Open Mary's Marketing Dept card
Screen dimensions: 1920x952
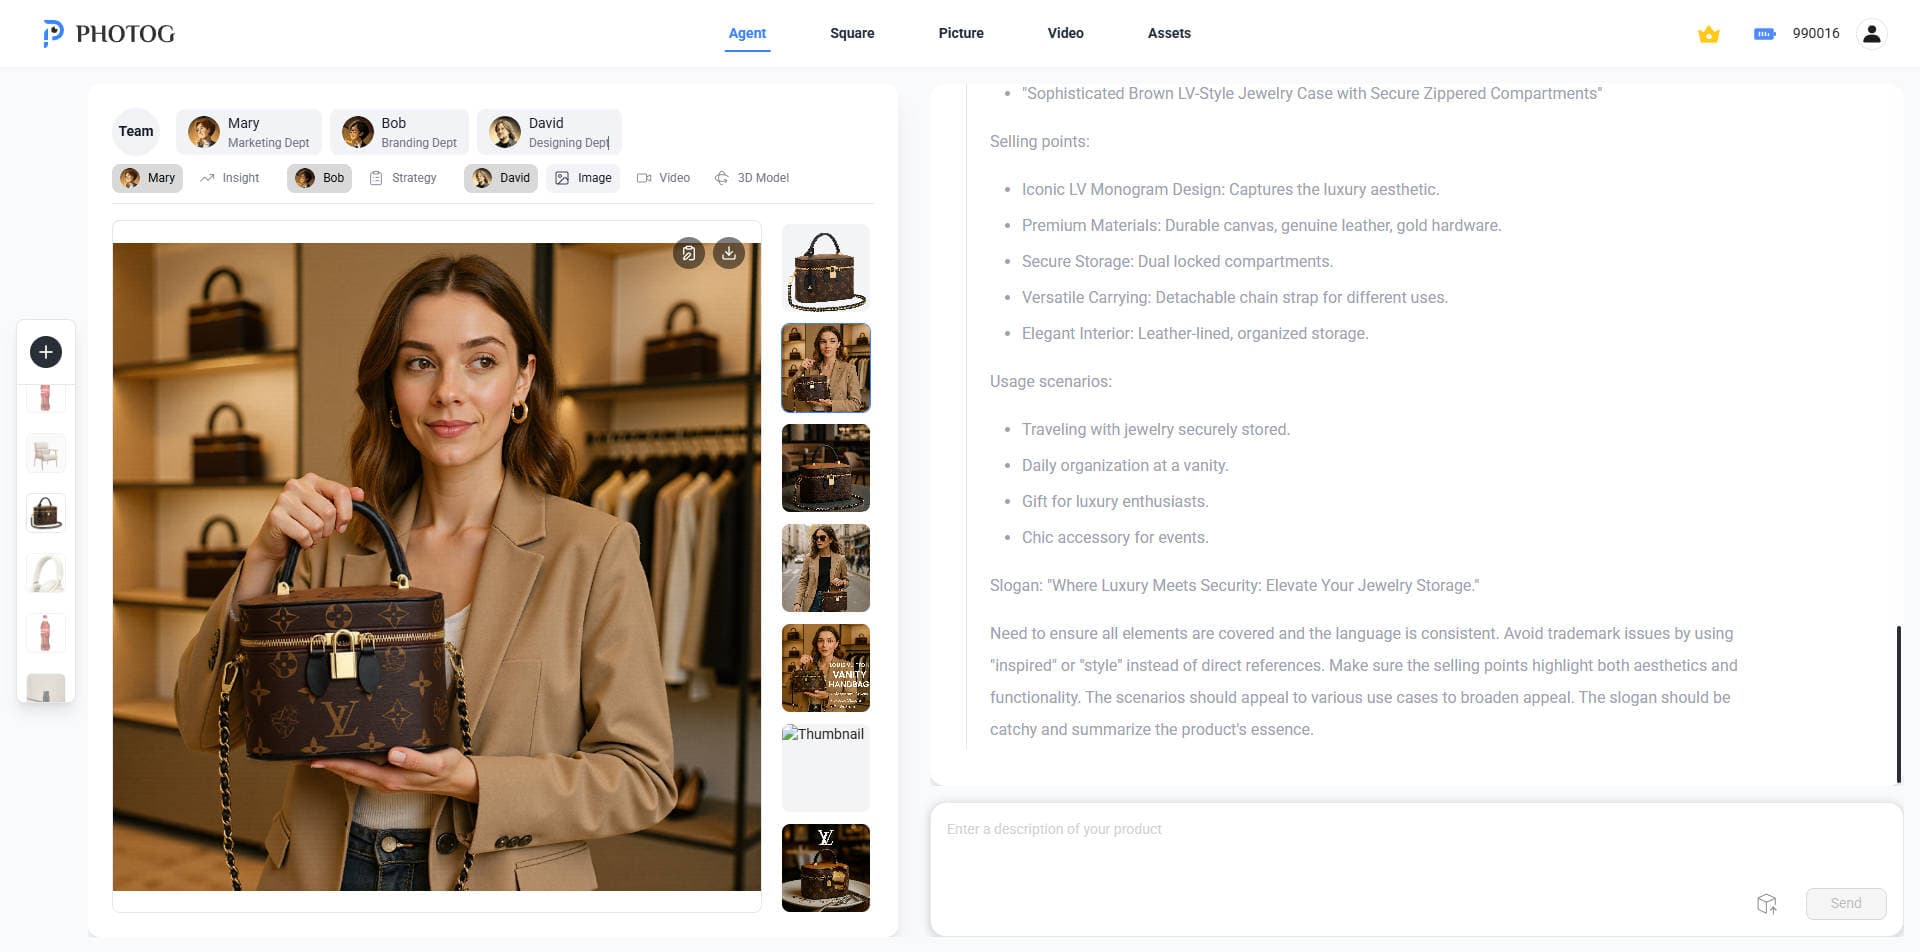click(249, 132)
